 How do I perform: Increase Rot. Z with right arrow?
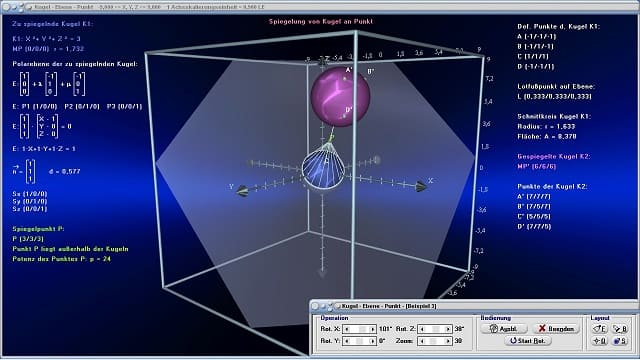[x=447, y=329]
